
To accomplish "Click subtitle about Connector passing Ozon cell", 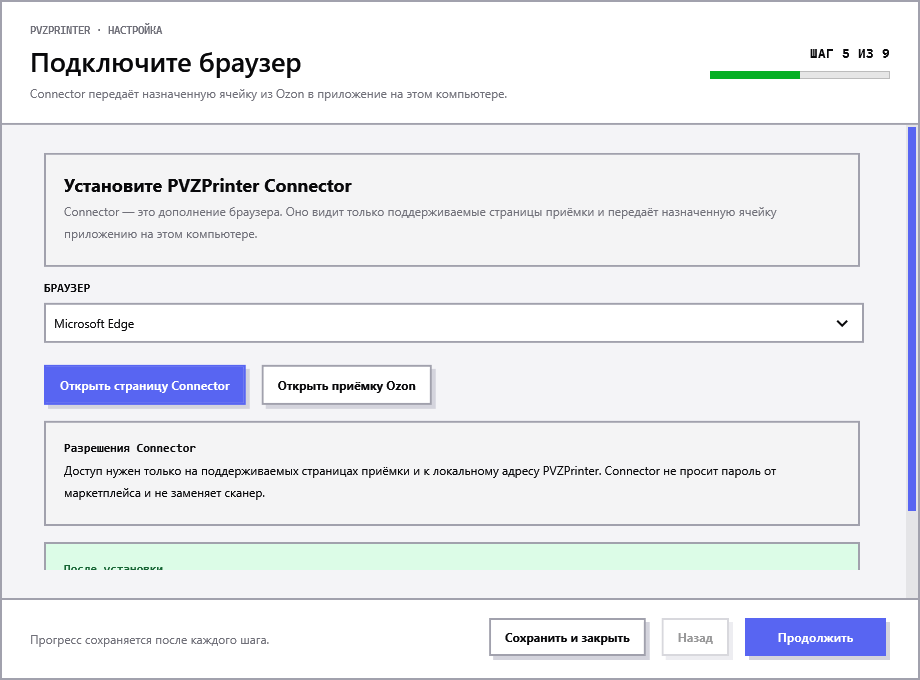I will tap(268, 94).
